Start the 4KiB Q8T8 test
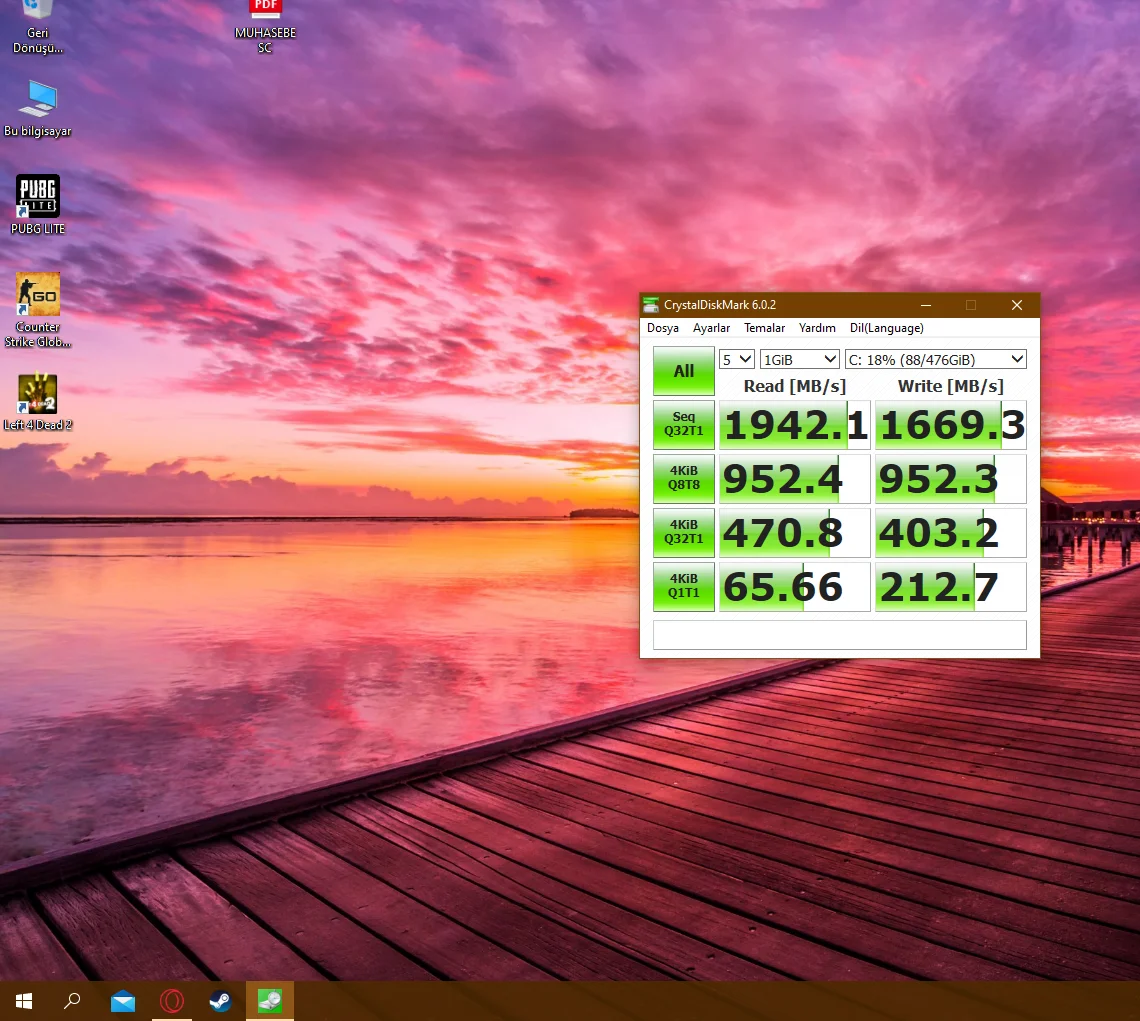This screenshot has width=1140, height=1021. (683, 479)
